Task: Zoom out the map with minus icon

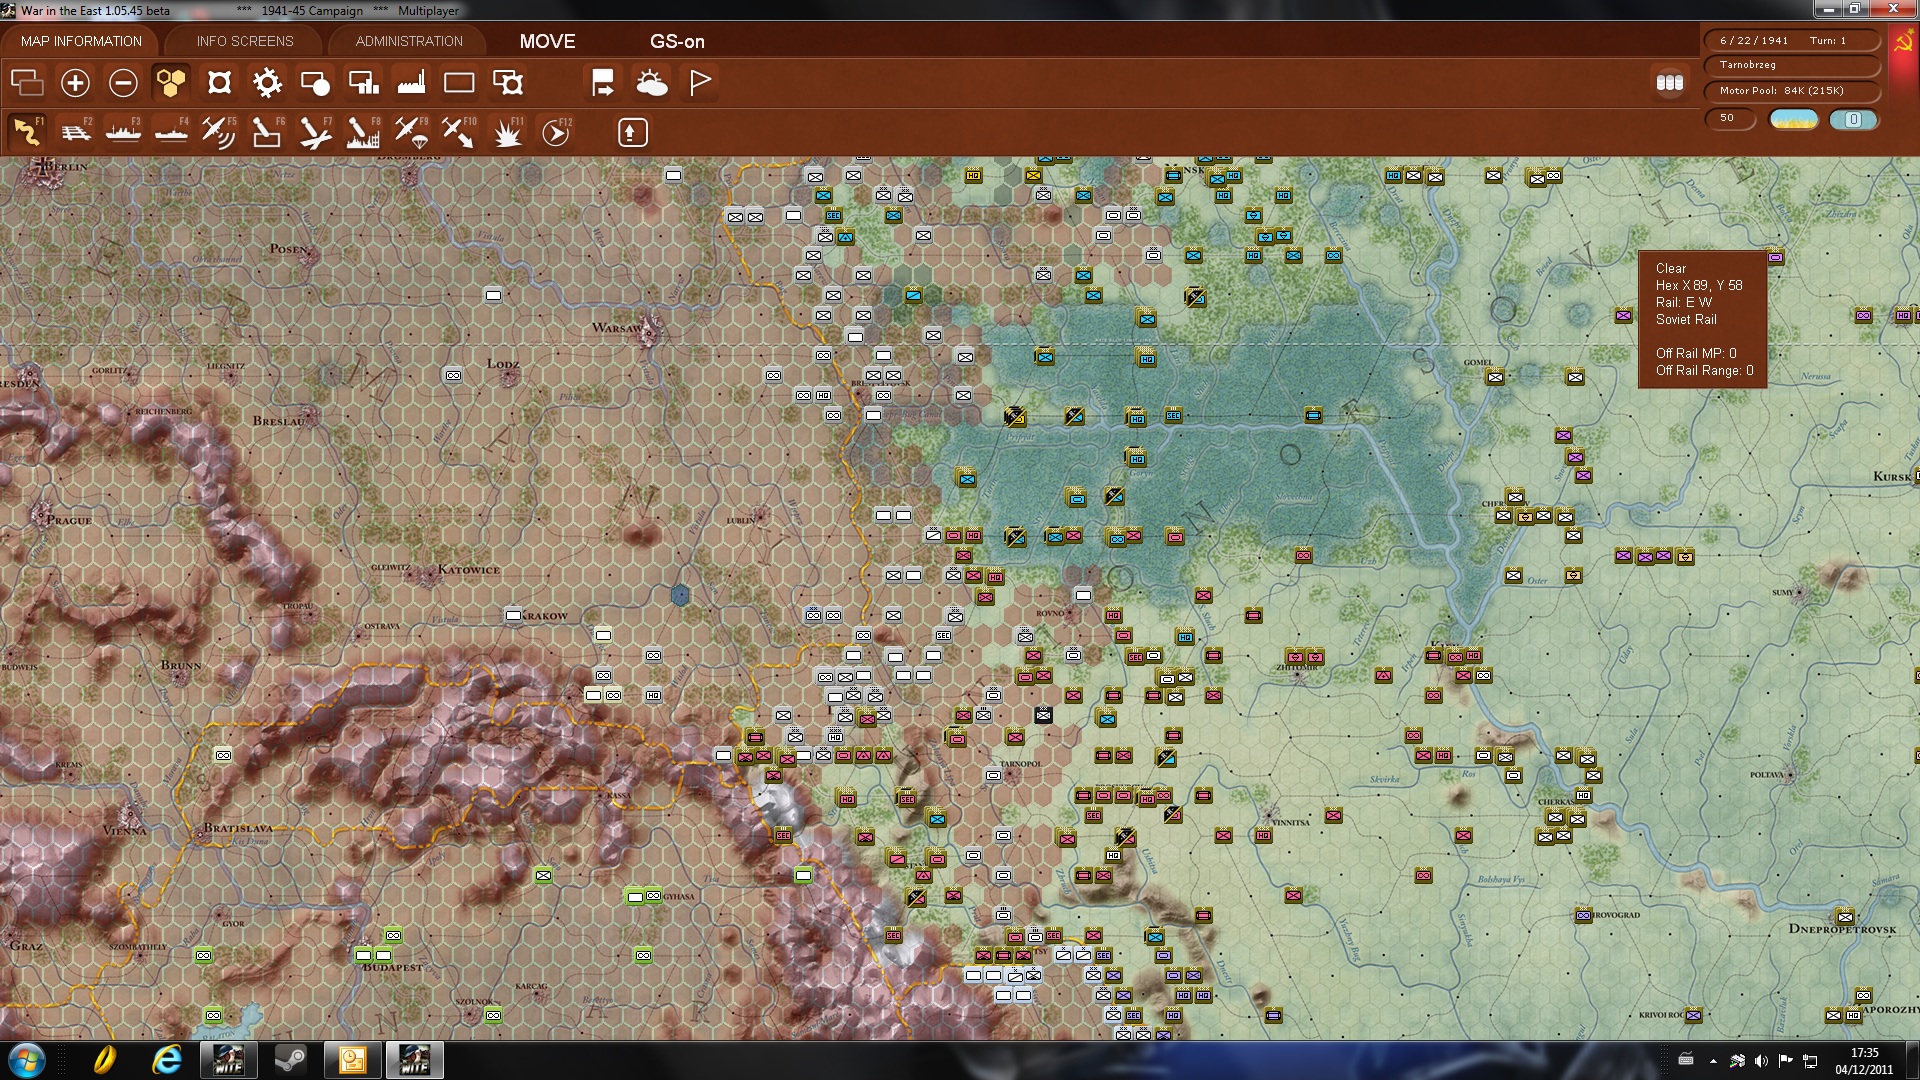Action: 123,83
